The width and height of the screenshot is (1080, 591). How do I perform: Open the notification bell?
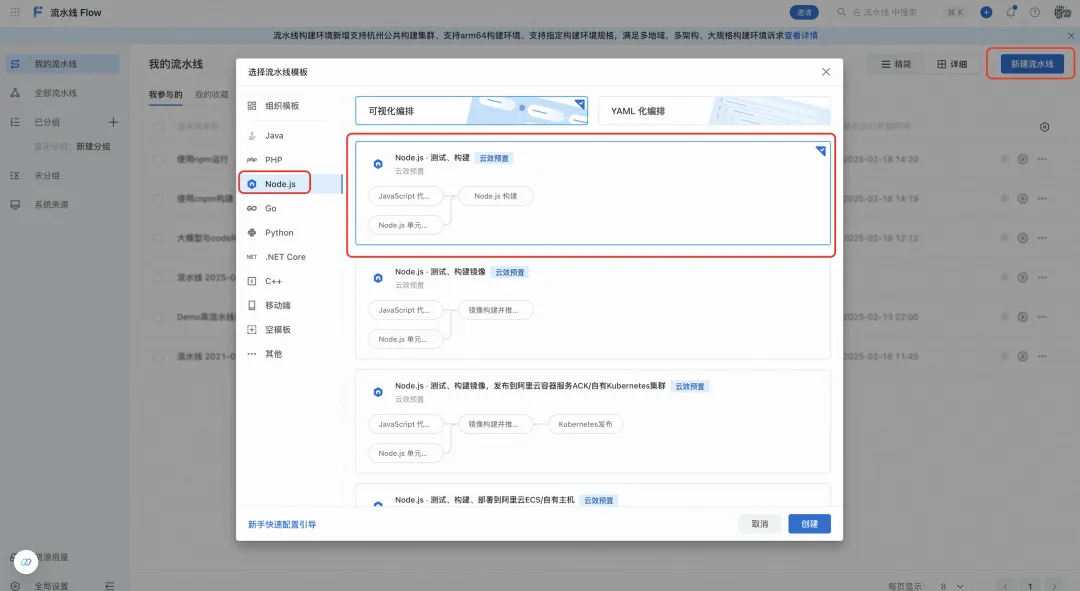coord(1011,12)
